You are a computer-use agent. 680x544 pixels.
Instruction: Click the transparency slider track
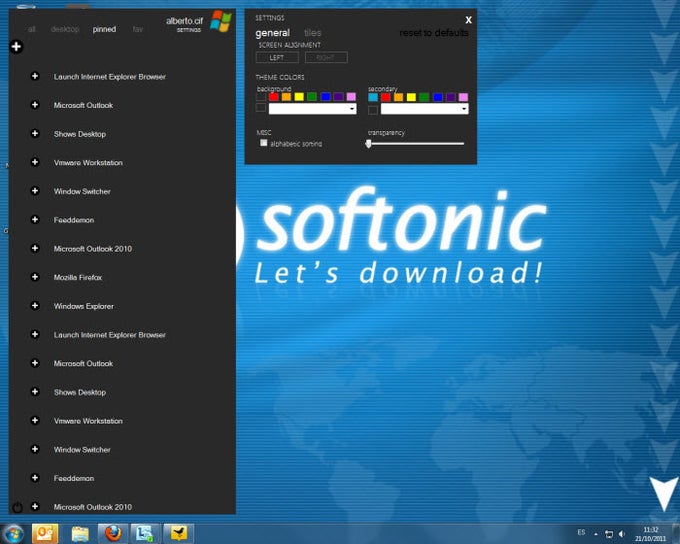(x=416, y=143)
